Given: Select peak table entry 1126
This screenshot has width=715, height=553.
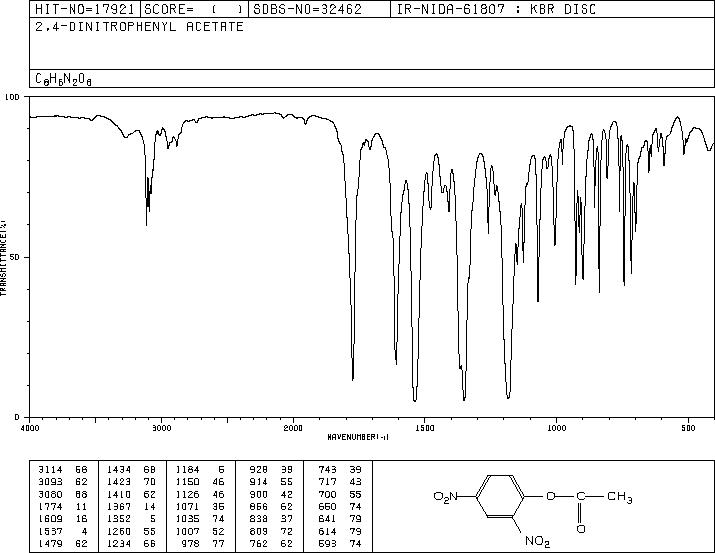Looking at the screenshot, I should (x=200, y=495).
